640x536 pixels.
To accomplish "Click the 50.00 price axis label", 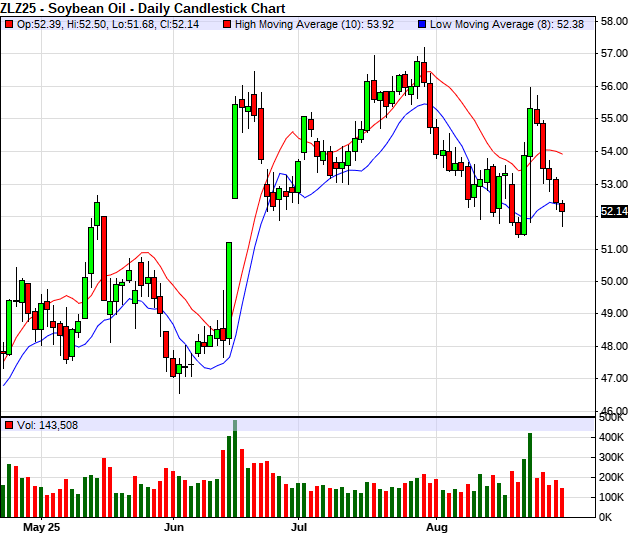I will (x=614, y=281).
